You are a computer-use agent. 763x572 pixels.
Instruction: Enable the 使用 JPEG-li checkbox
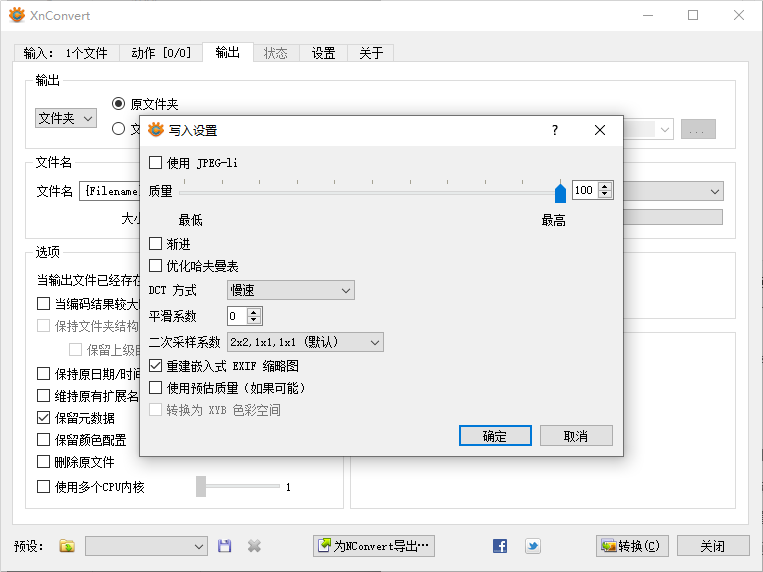point(155,163)
